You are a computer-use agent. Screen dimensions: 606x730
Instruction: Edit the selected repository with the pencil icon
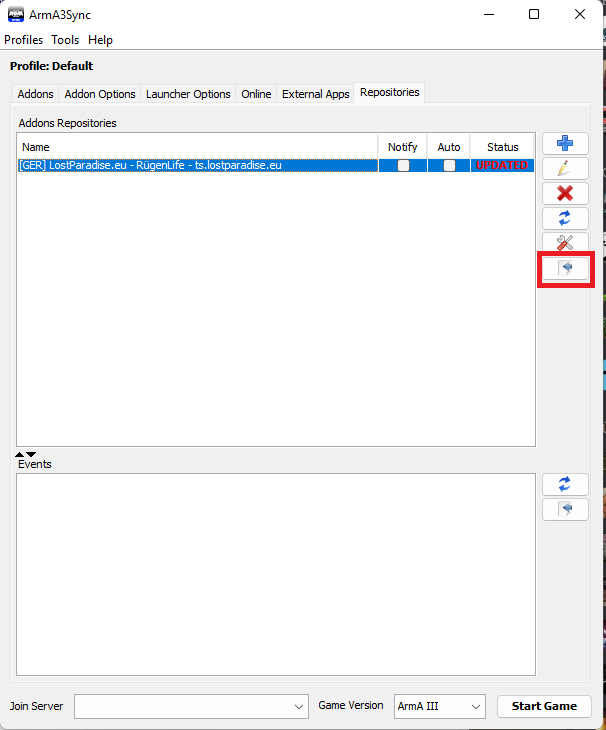tap(565, 168)
